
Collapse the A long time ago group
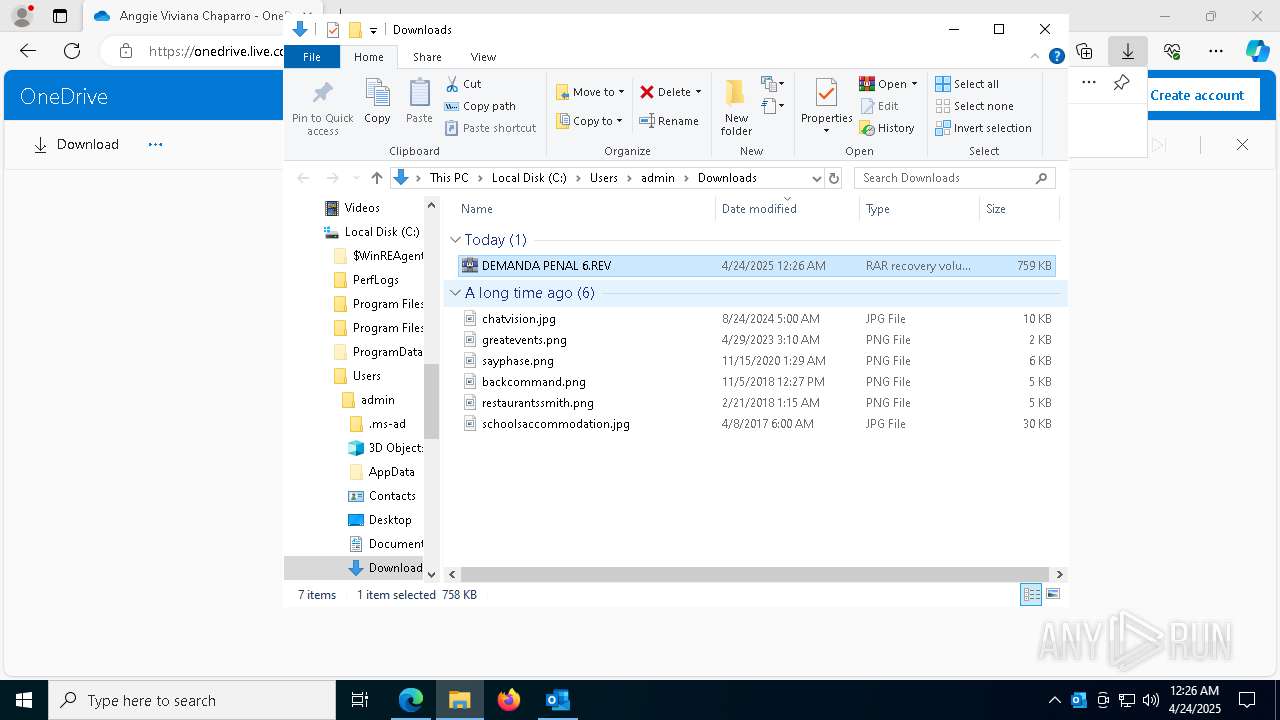[455, 293]
